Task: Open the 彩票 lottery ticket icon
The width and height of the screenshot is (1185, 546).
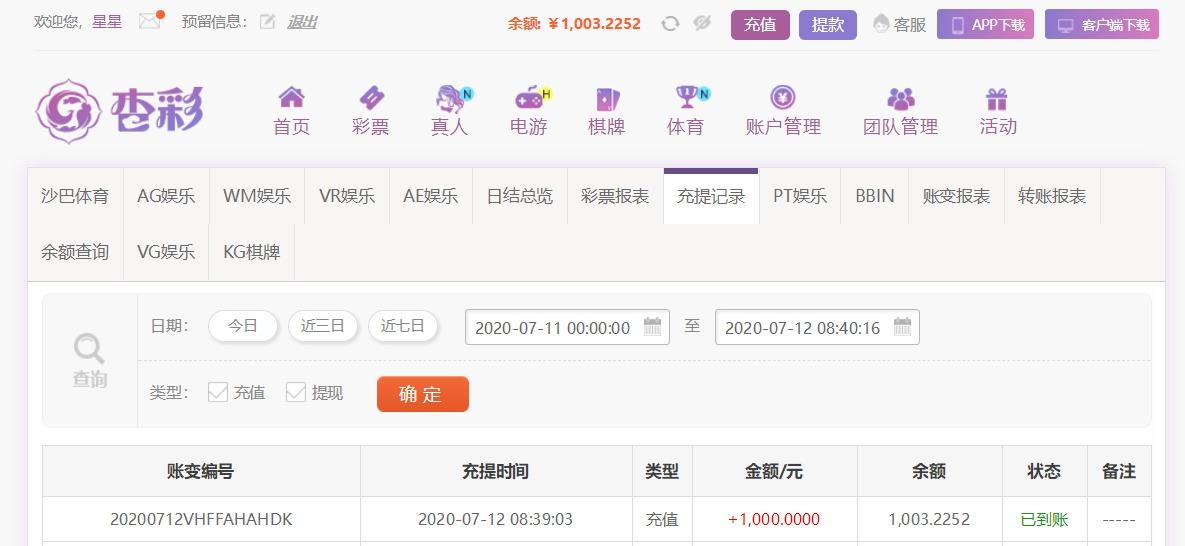Action: (370, 97)
